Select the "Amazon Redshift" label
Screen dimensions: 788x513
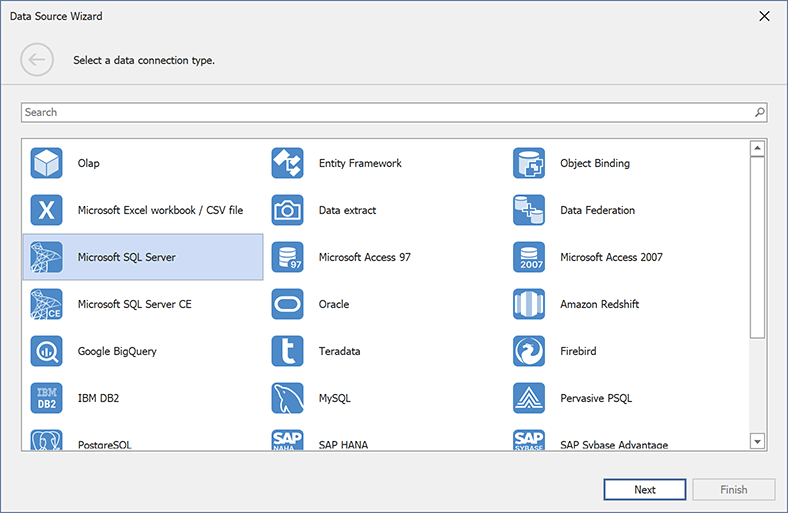click(600, 304)
